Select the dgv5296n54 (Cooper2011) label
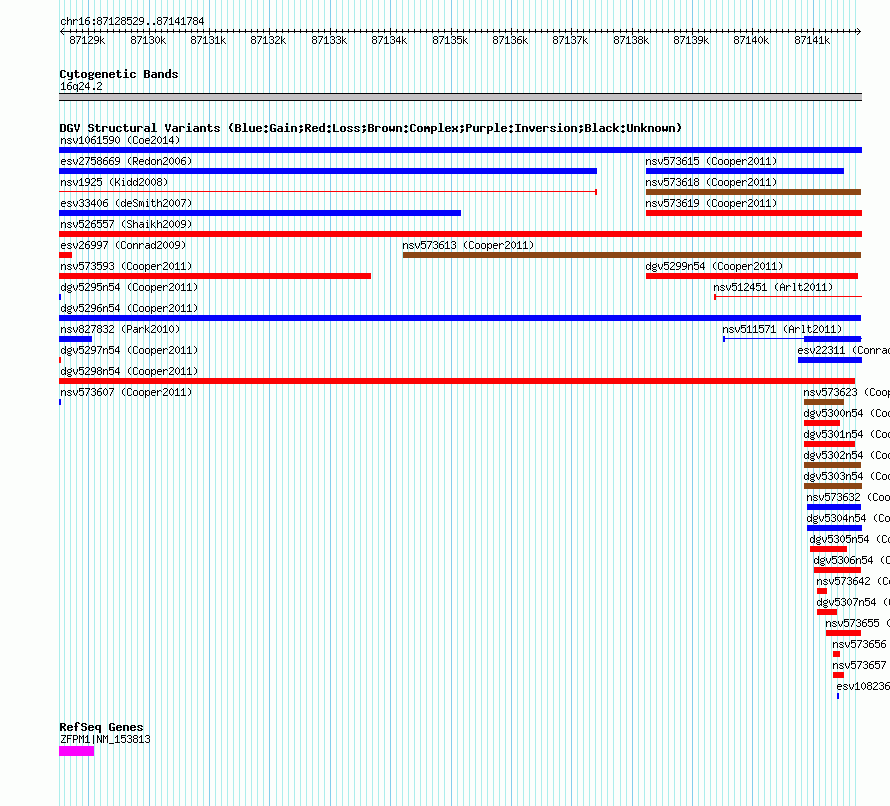 point(129,308)
